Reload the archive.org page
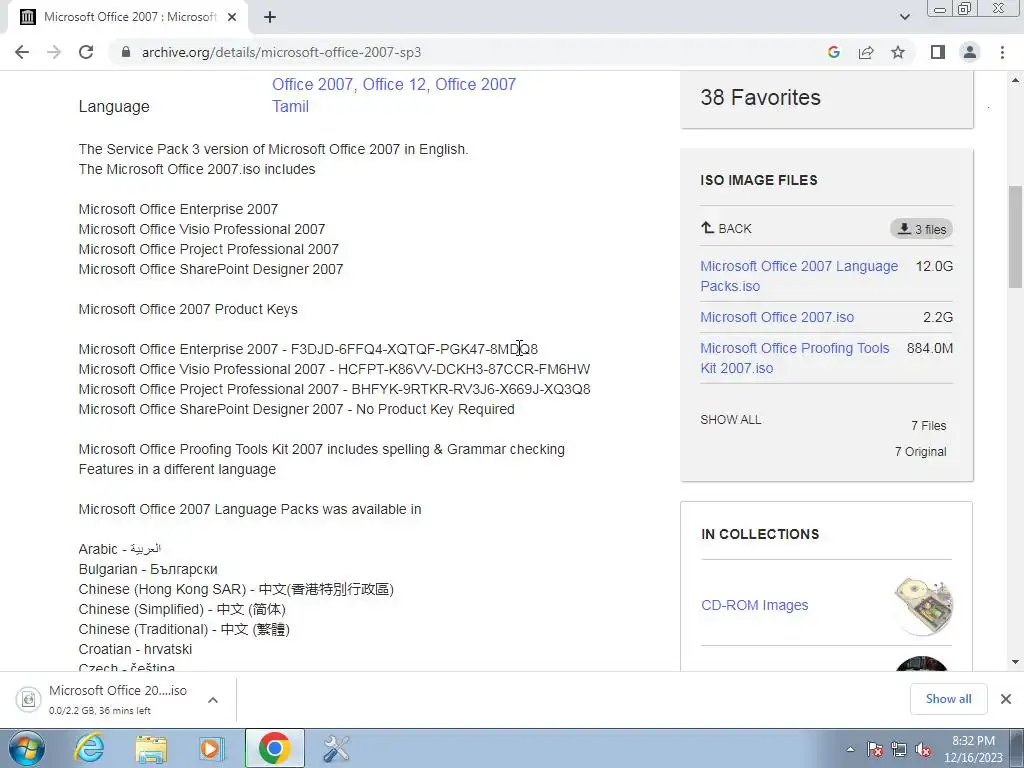This screenshot has width=1024, height=768. pos(86,52)
